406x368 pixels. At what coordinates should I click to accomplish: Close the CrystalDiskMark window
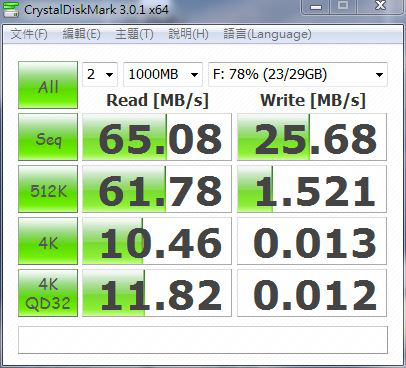[x=380, y=7]
